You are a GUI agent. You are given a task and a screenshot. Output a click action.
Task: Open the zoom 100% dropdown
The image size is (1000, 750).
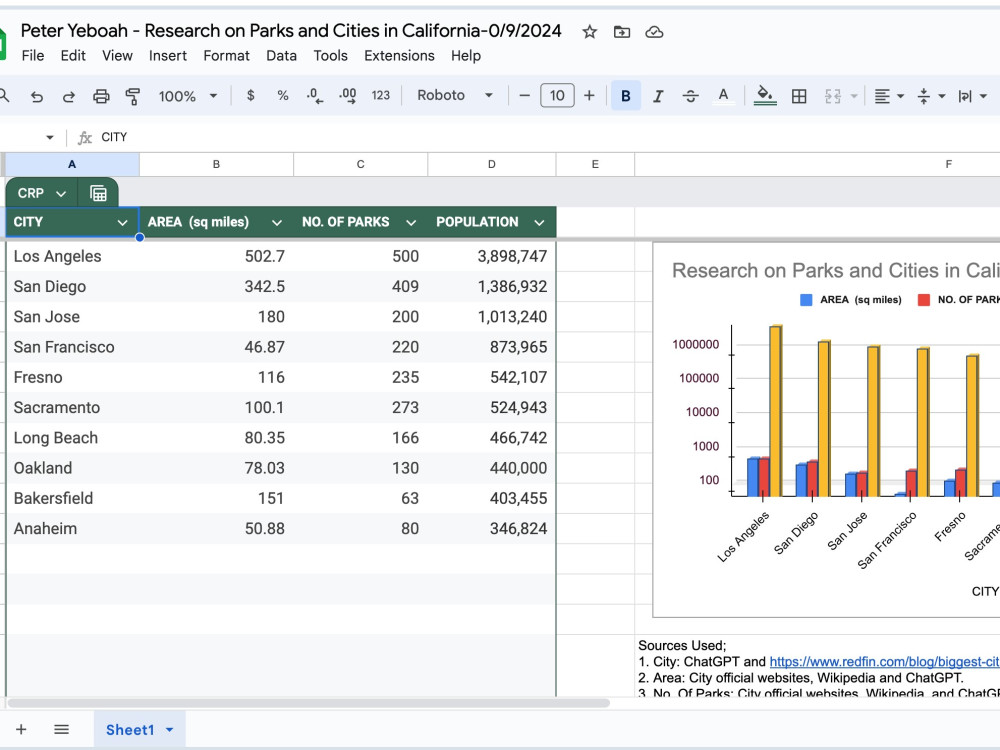click(x=188, y=96)
